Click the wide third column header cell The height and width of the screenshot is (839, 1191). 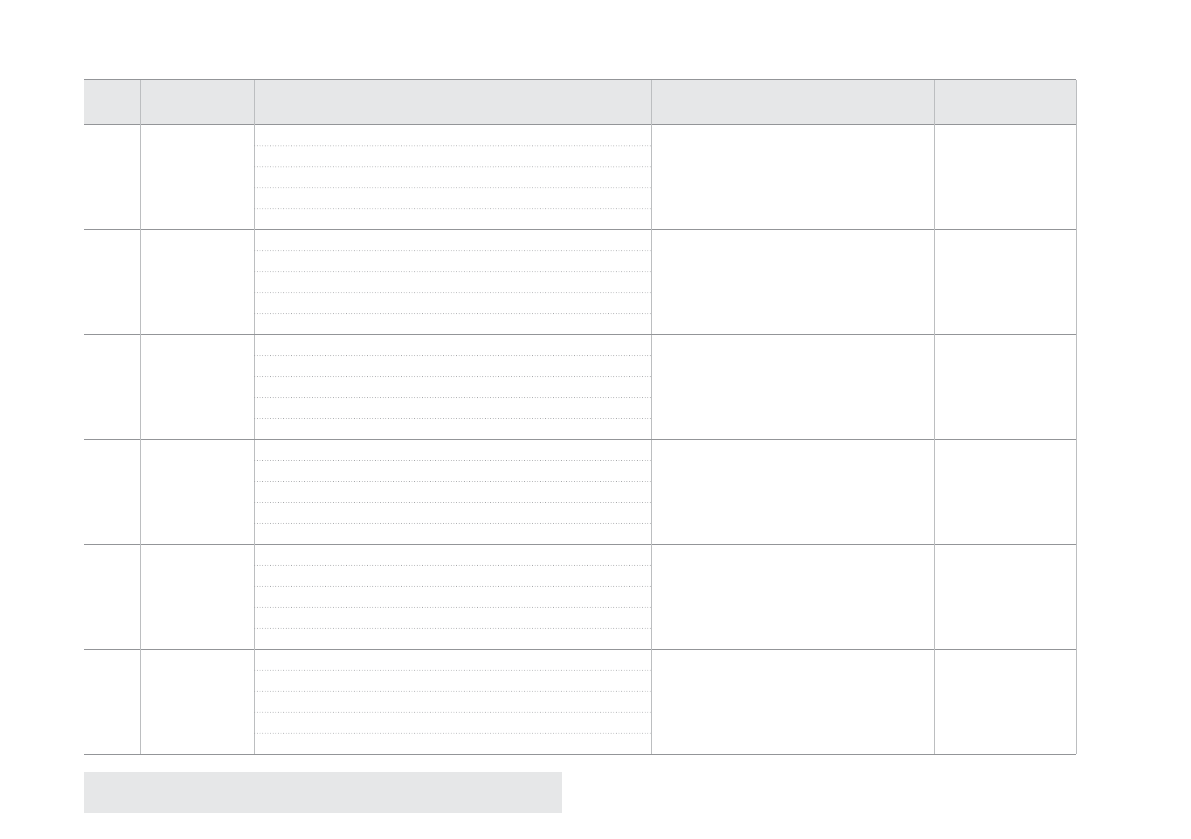[x=452, y=102]
